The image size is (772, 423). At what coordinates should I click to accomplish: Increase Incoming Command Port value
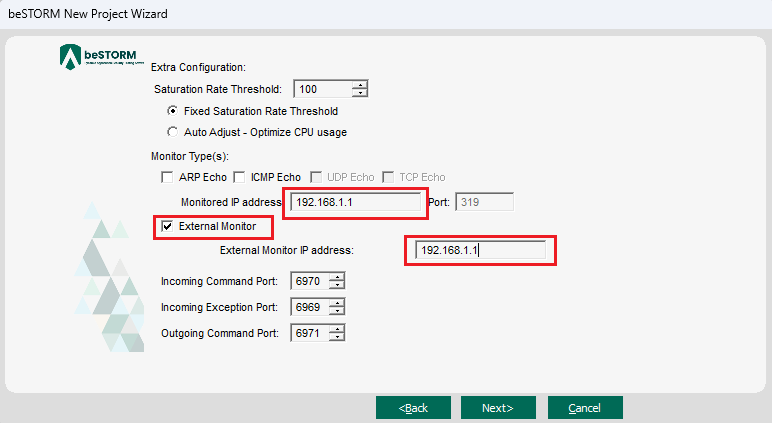337,277
